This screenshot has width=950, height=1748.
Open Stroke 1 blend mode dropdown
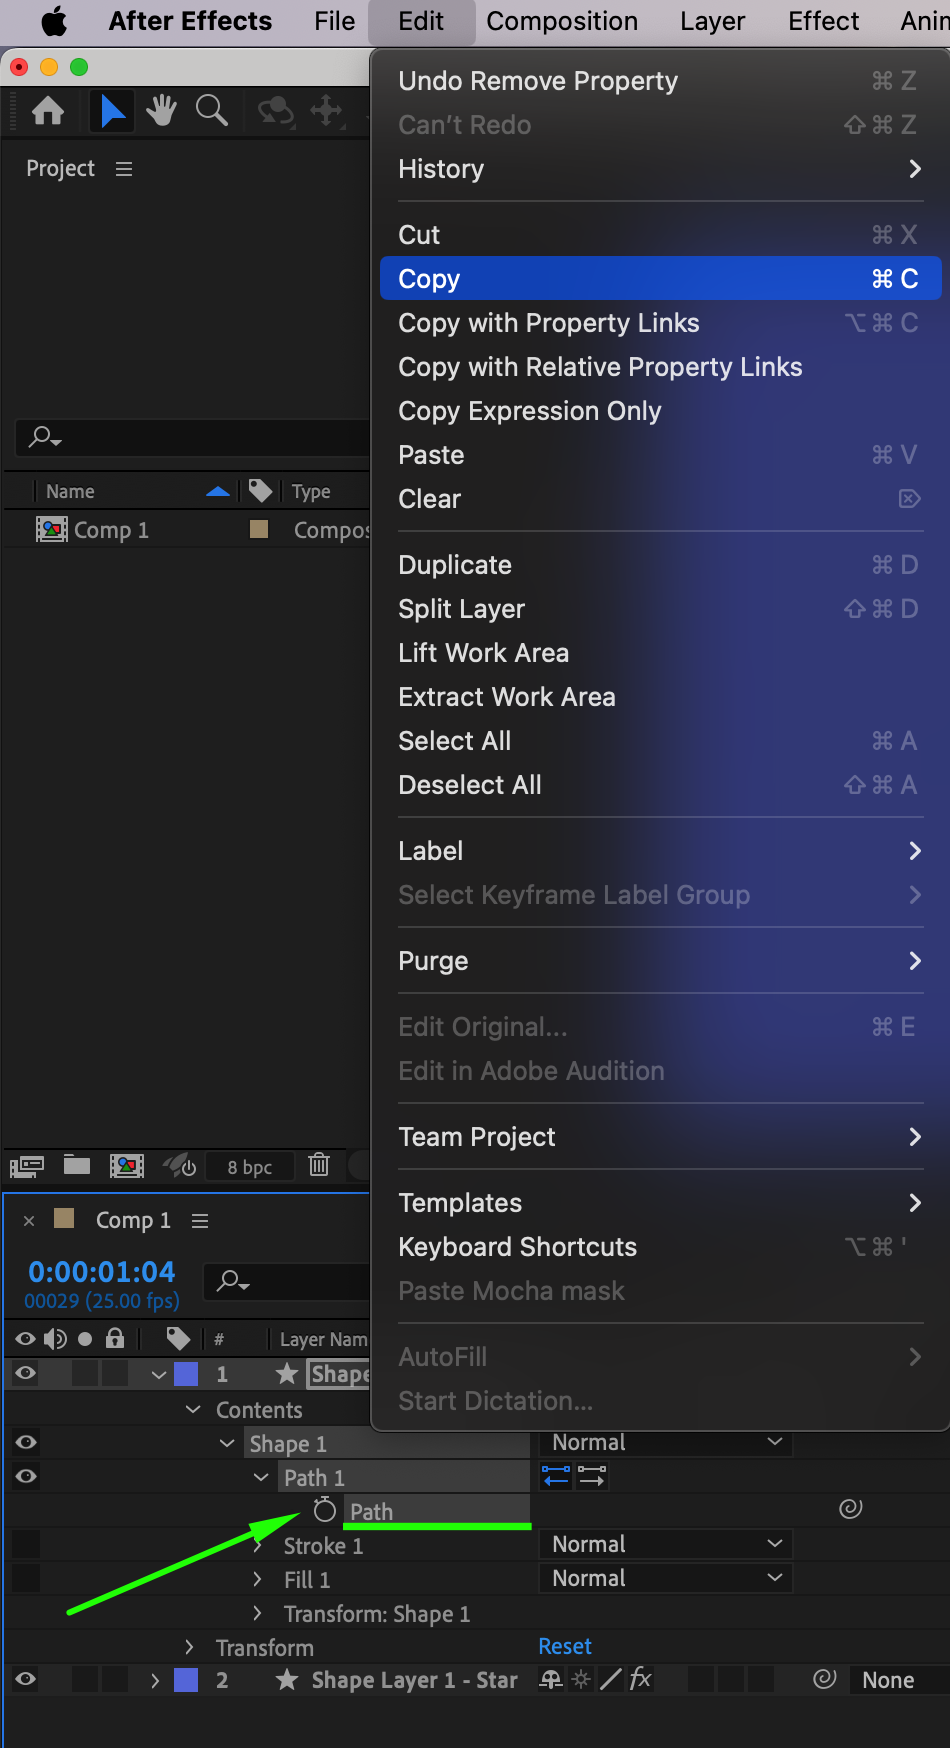coord(665,1544)
